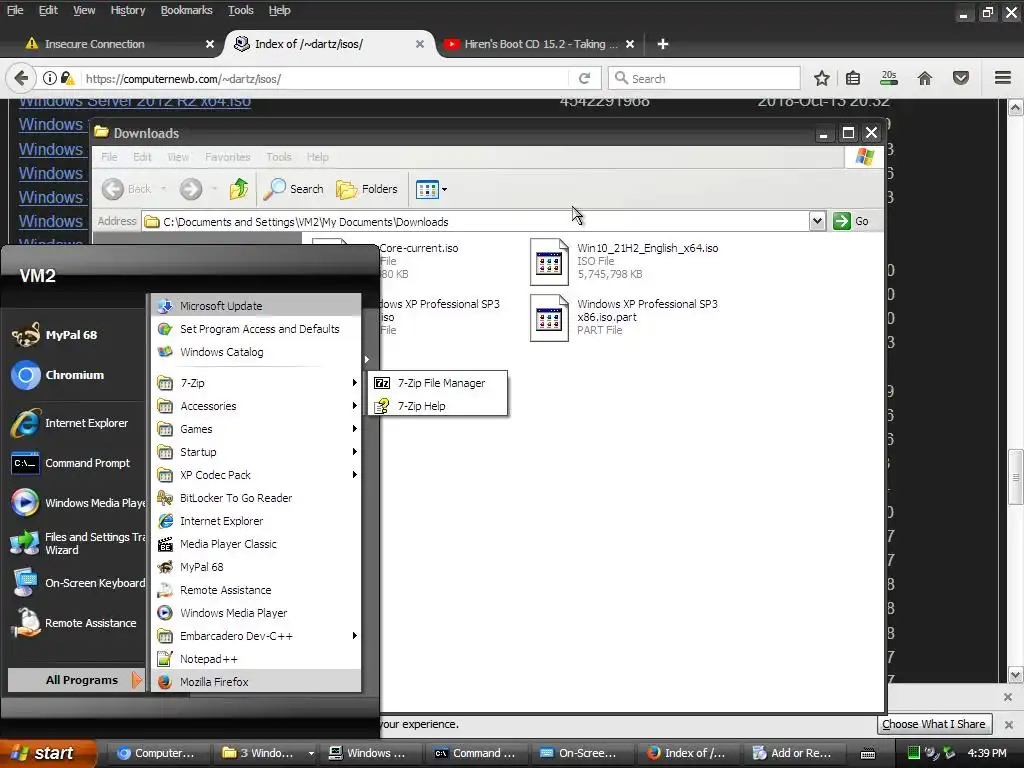Click the Windows start button
Screen dimensions: 1024x768
pyautogui.click(x=48, y=753)
